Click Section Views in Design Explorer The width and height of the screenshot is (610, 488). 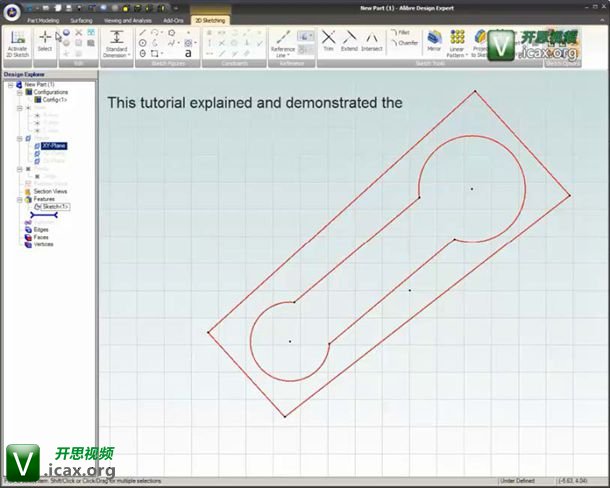point(50,191)
